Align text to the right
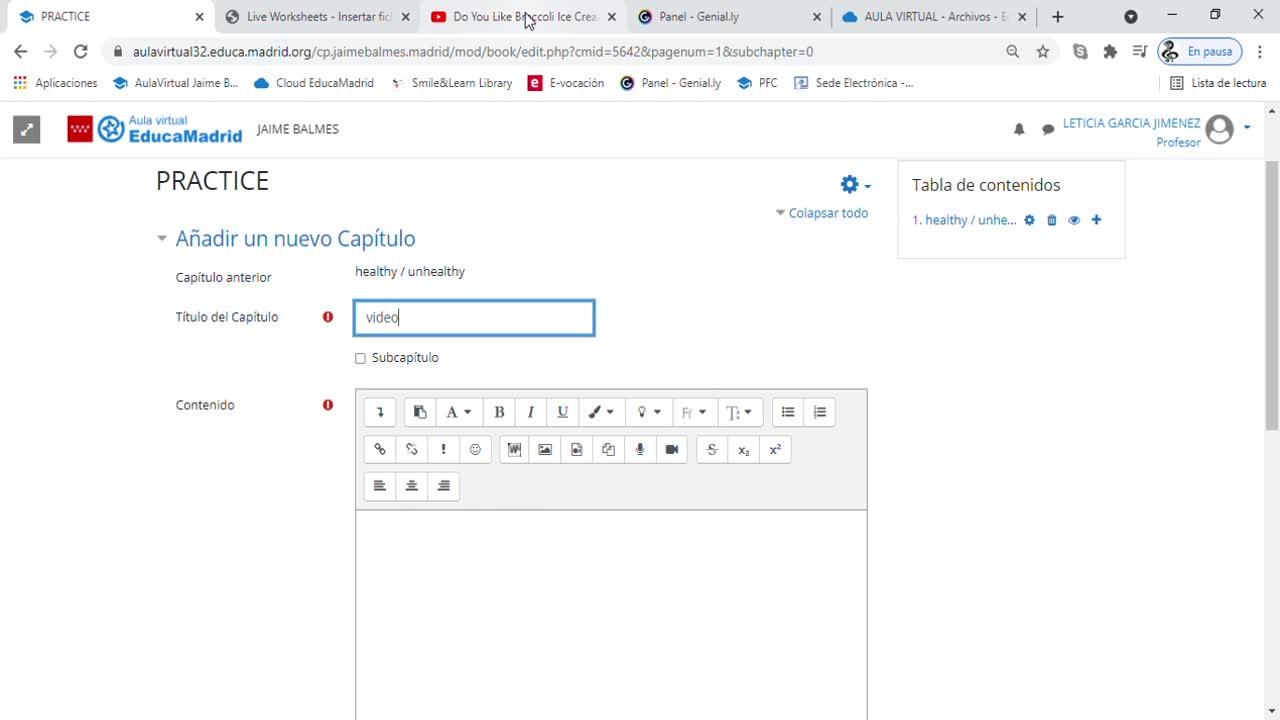1280x720 pixels. [x=444, y=486]
